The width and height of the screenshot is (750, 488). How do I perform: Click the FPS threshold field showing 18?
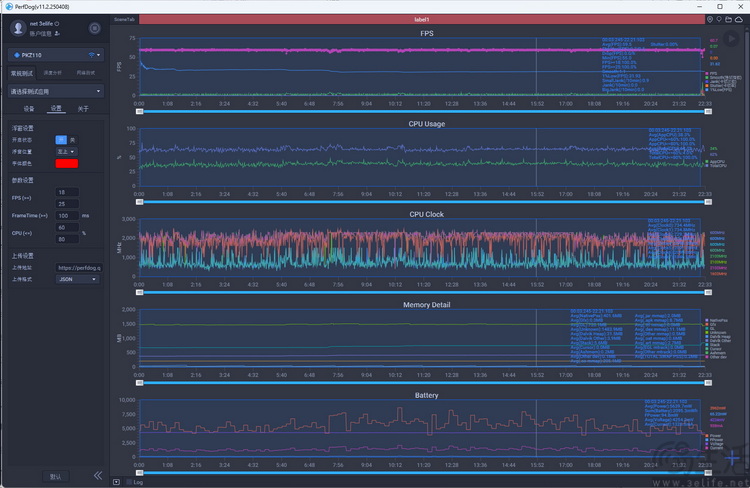point(66,192)
